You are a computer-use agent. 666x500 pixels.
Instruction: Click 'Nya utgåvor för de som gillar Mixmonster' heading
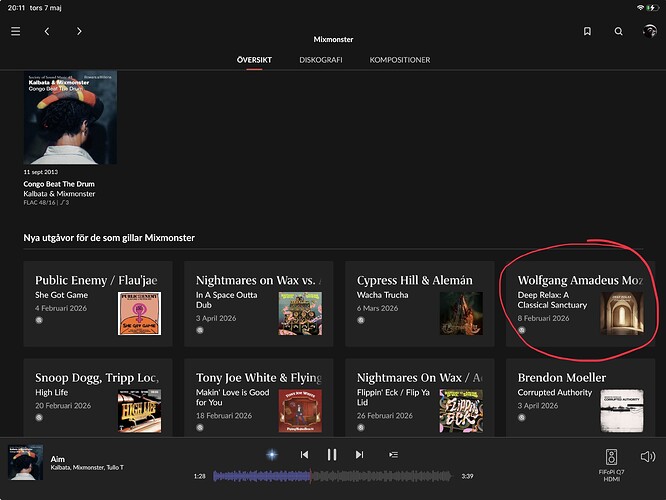tap(109, 238)
